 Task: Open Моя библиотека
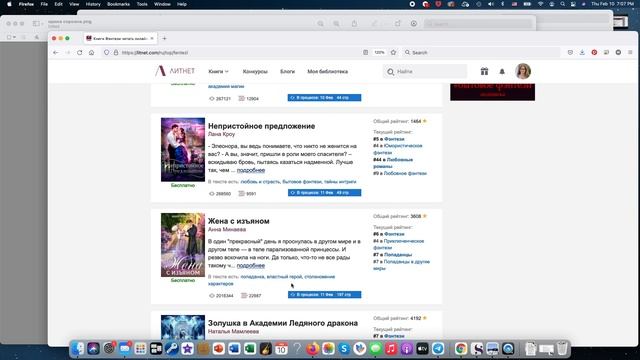(327, 71)
